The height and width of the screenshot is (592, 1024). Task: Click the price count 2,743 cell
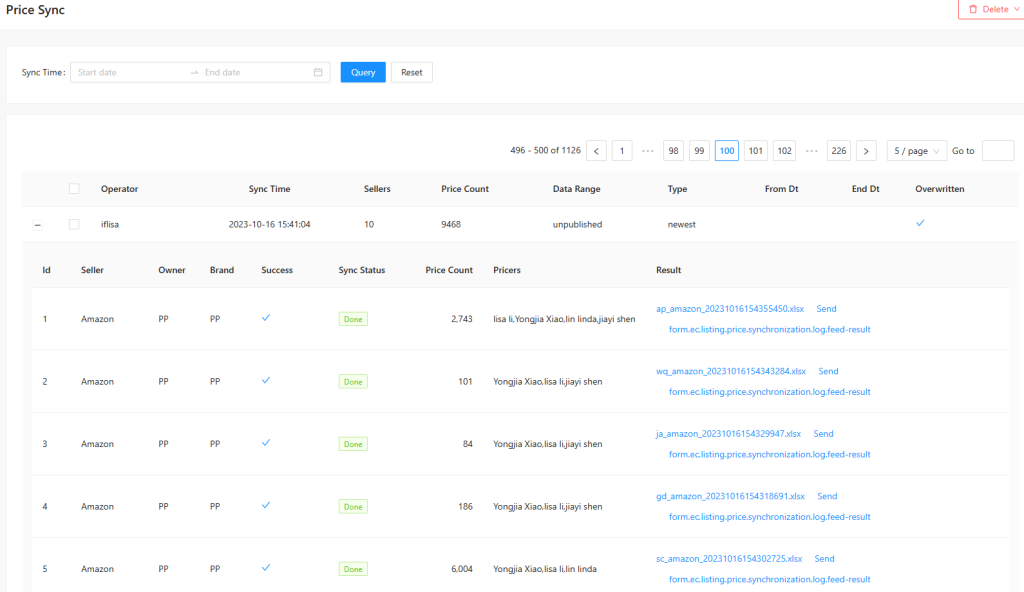462,319
